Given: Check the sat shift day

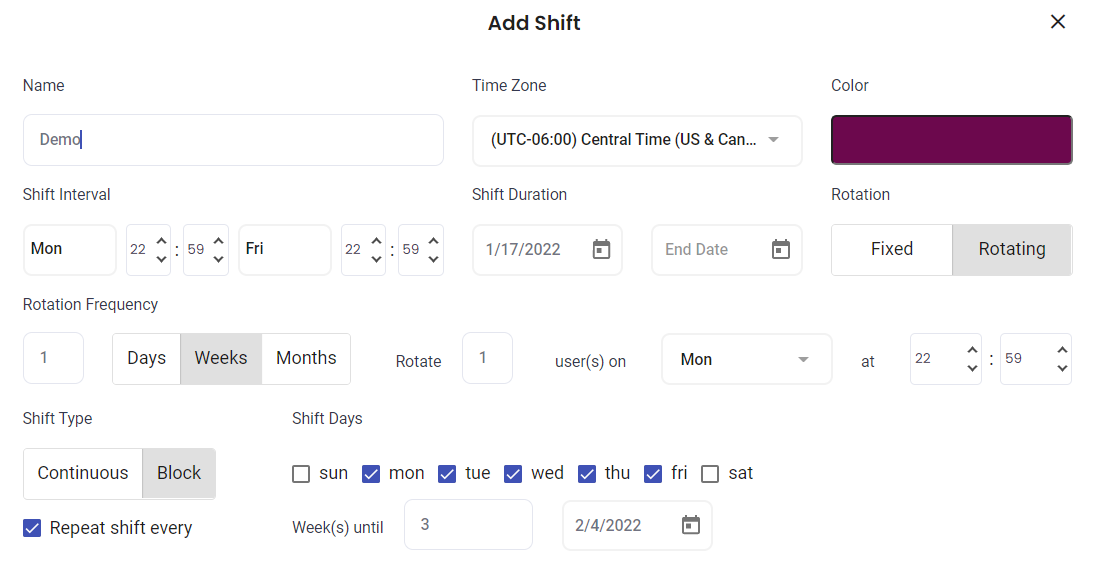Looking at the screenshot, I should point(710,473).
